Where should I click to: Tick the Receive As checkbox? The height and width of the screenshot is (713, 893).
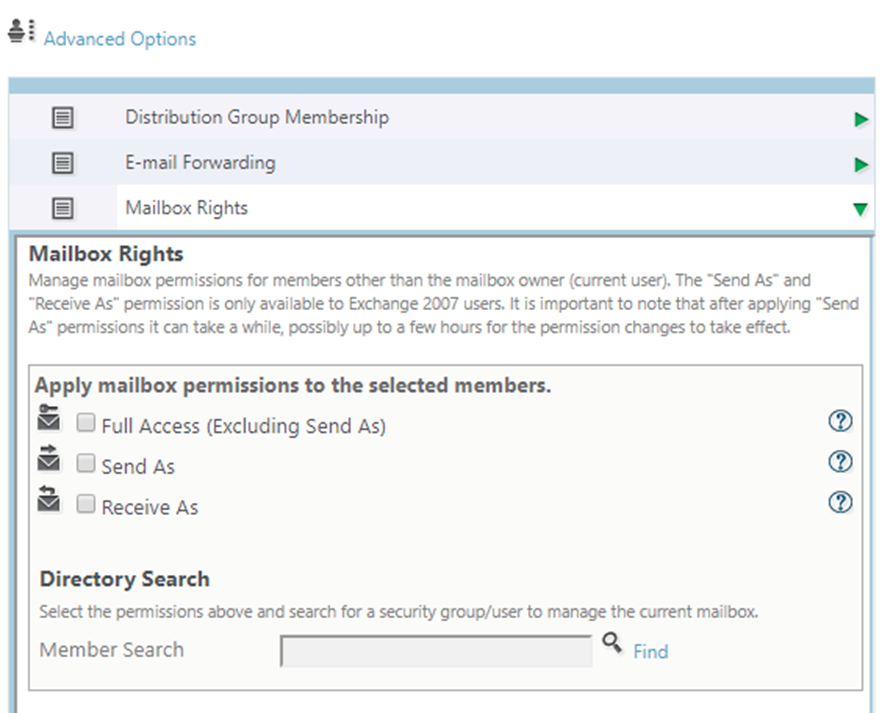(86, 504)
